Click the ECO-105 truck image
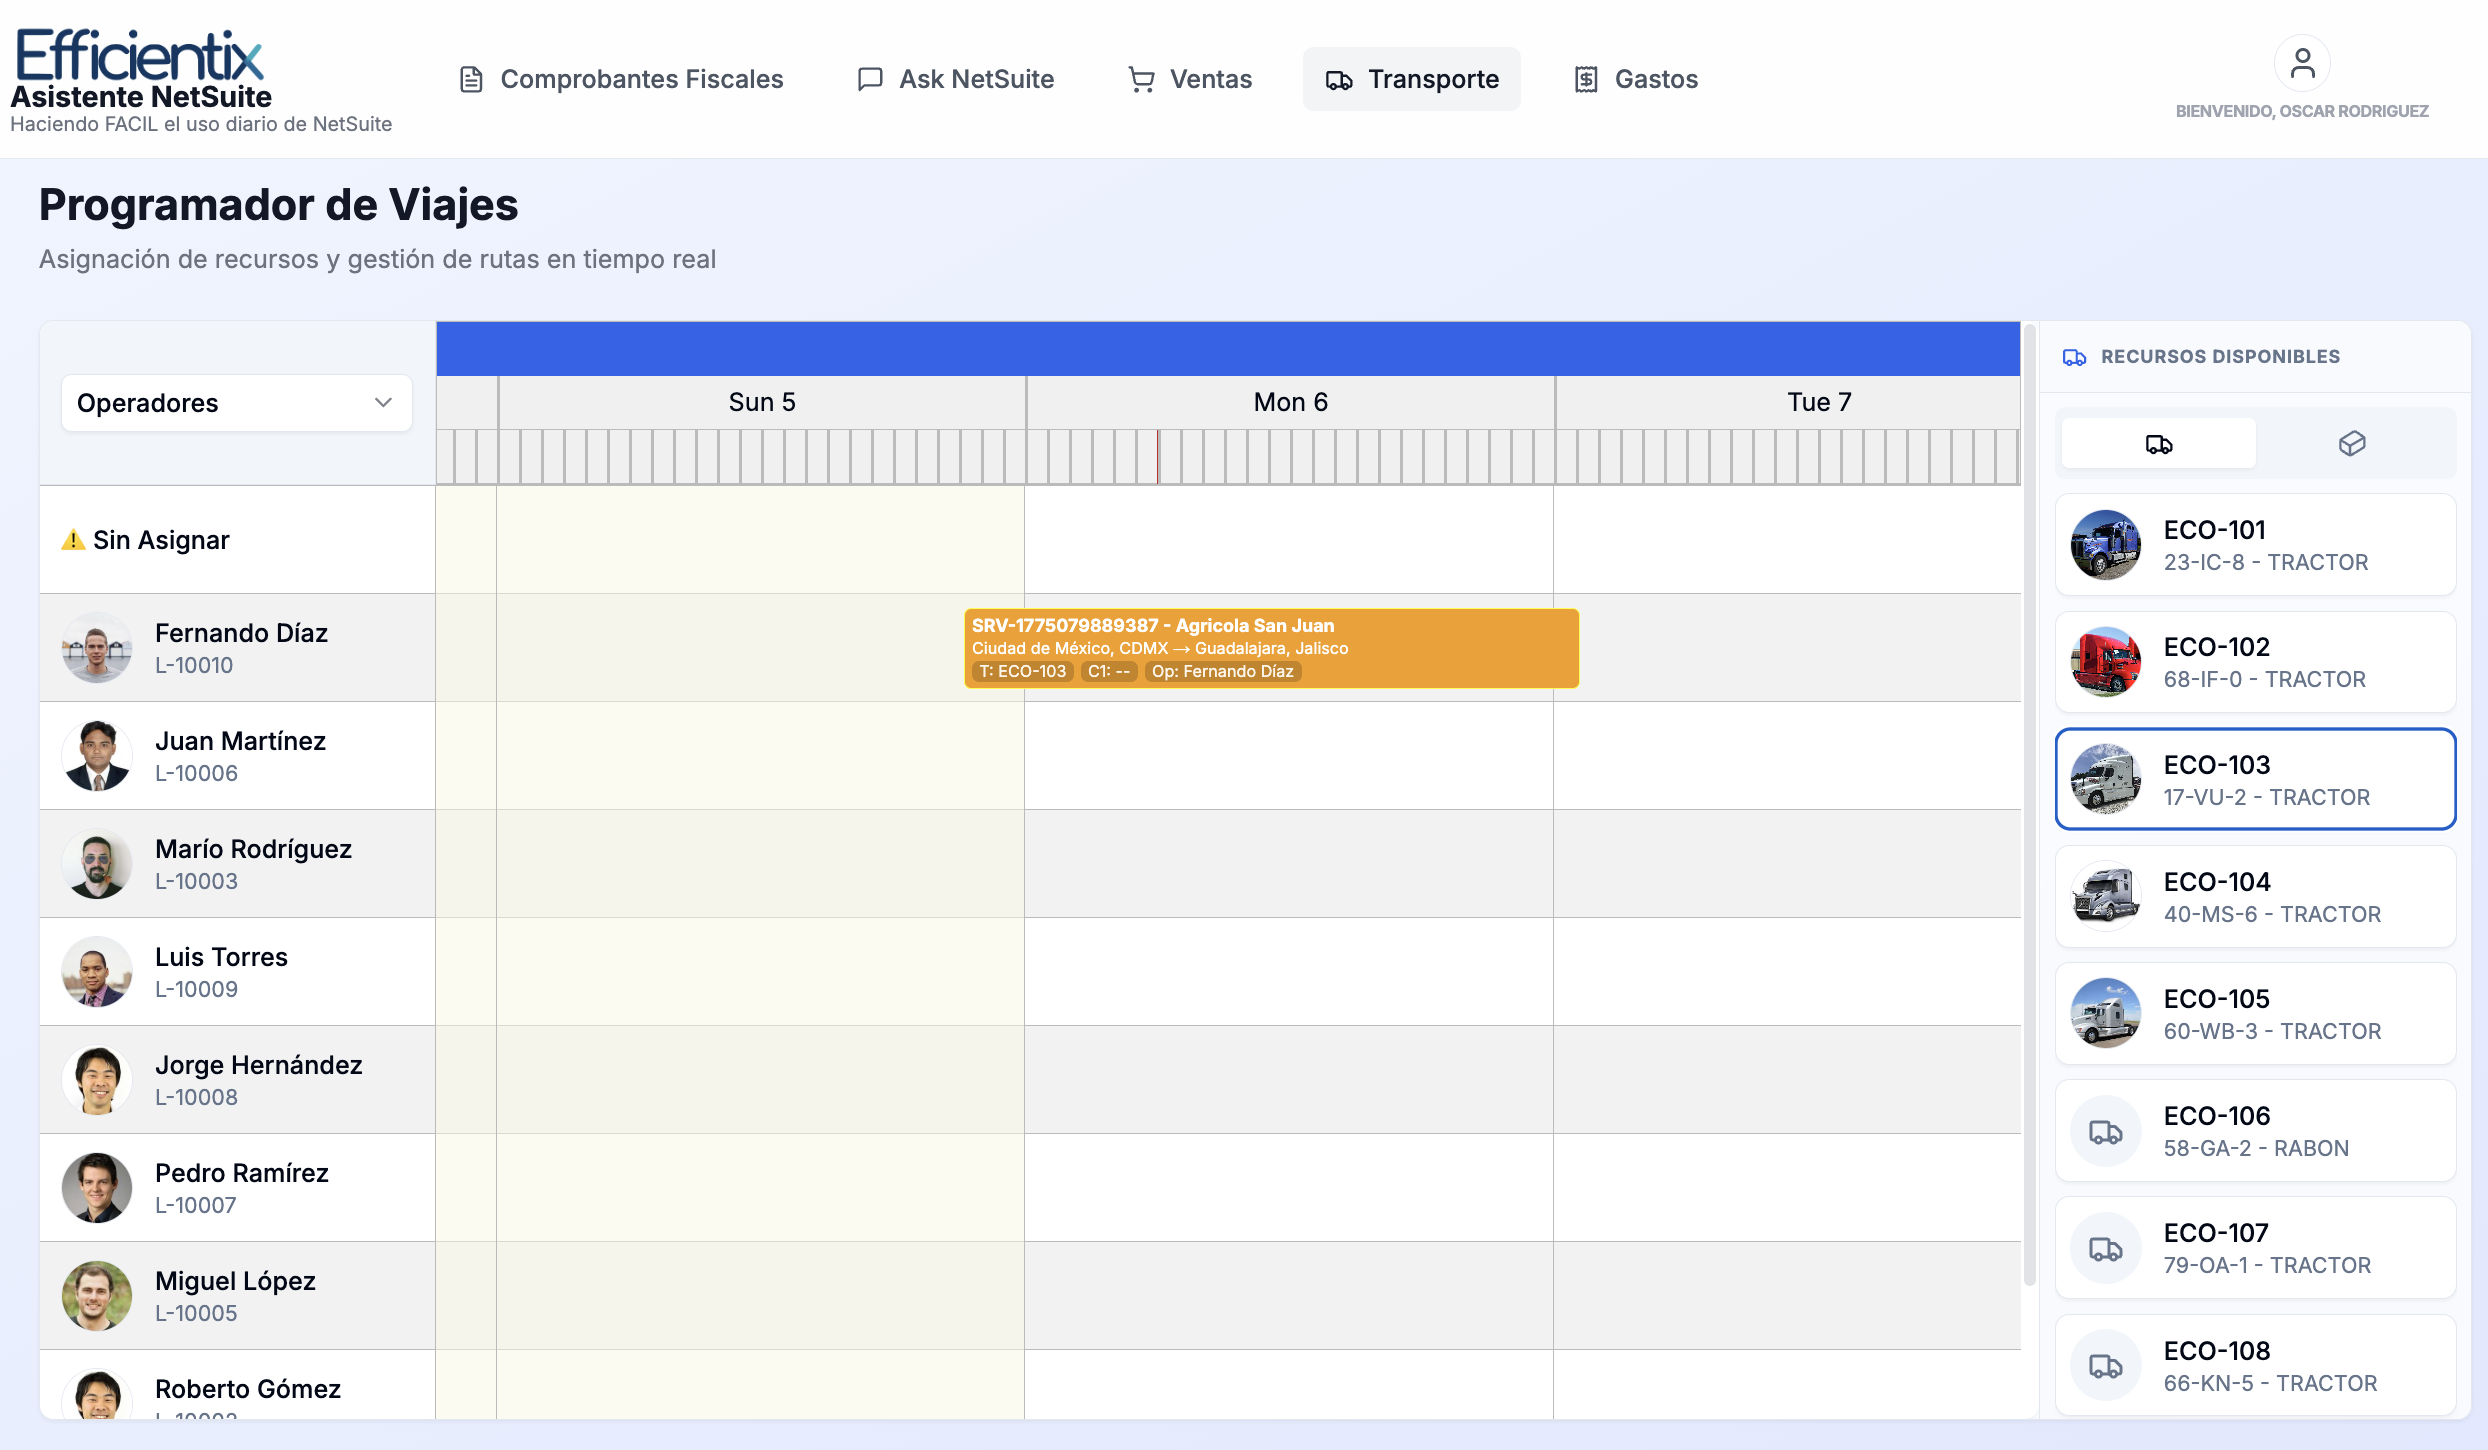 2105,1014
